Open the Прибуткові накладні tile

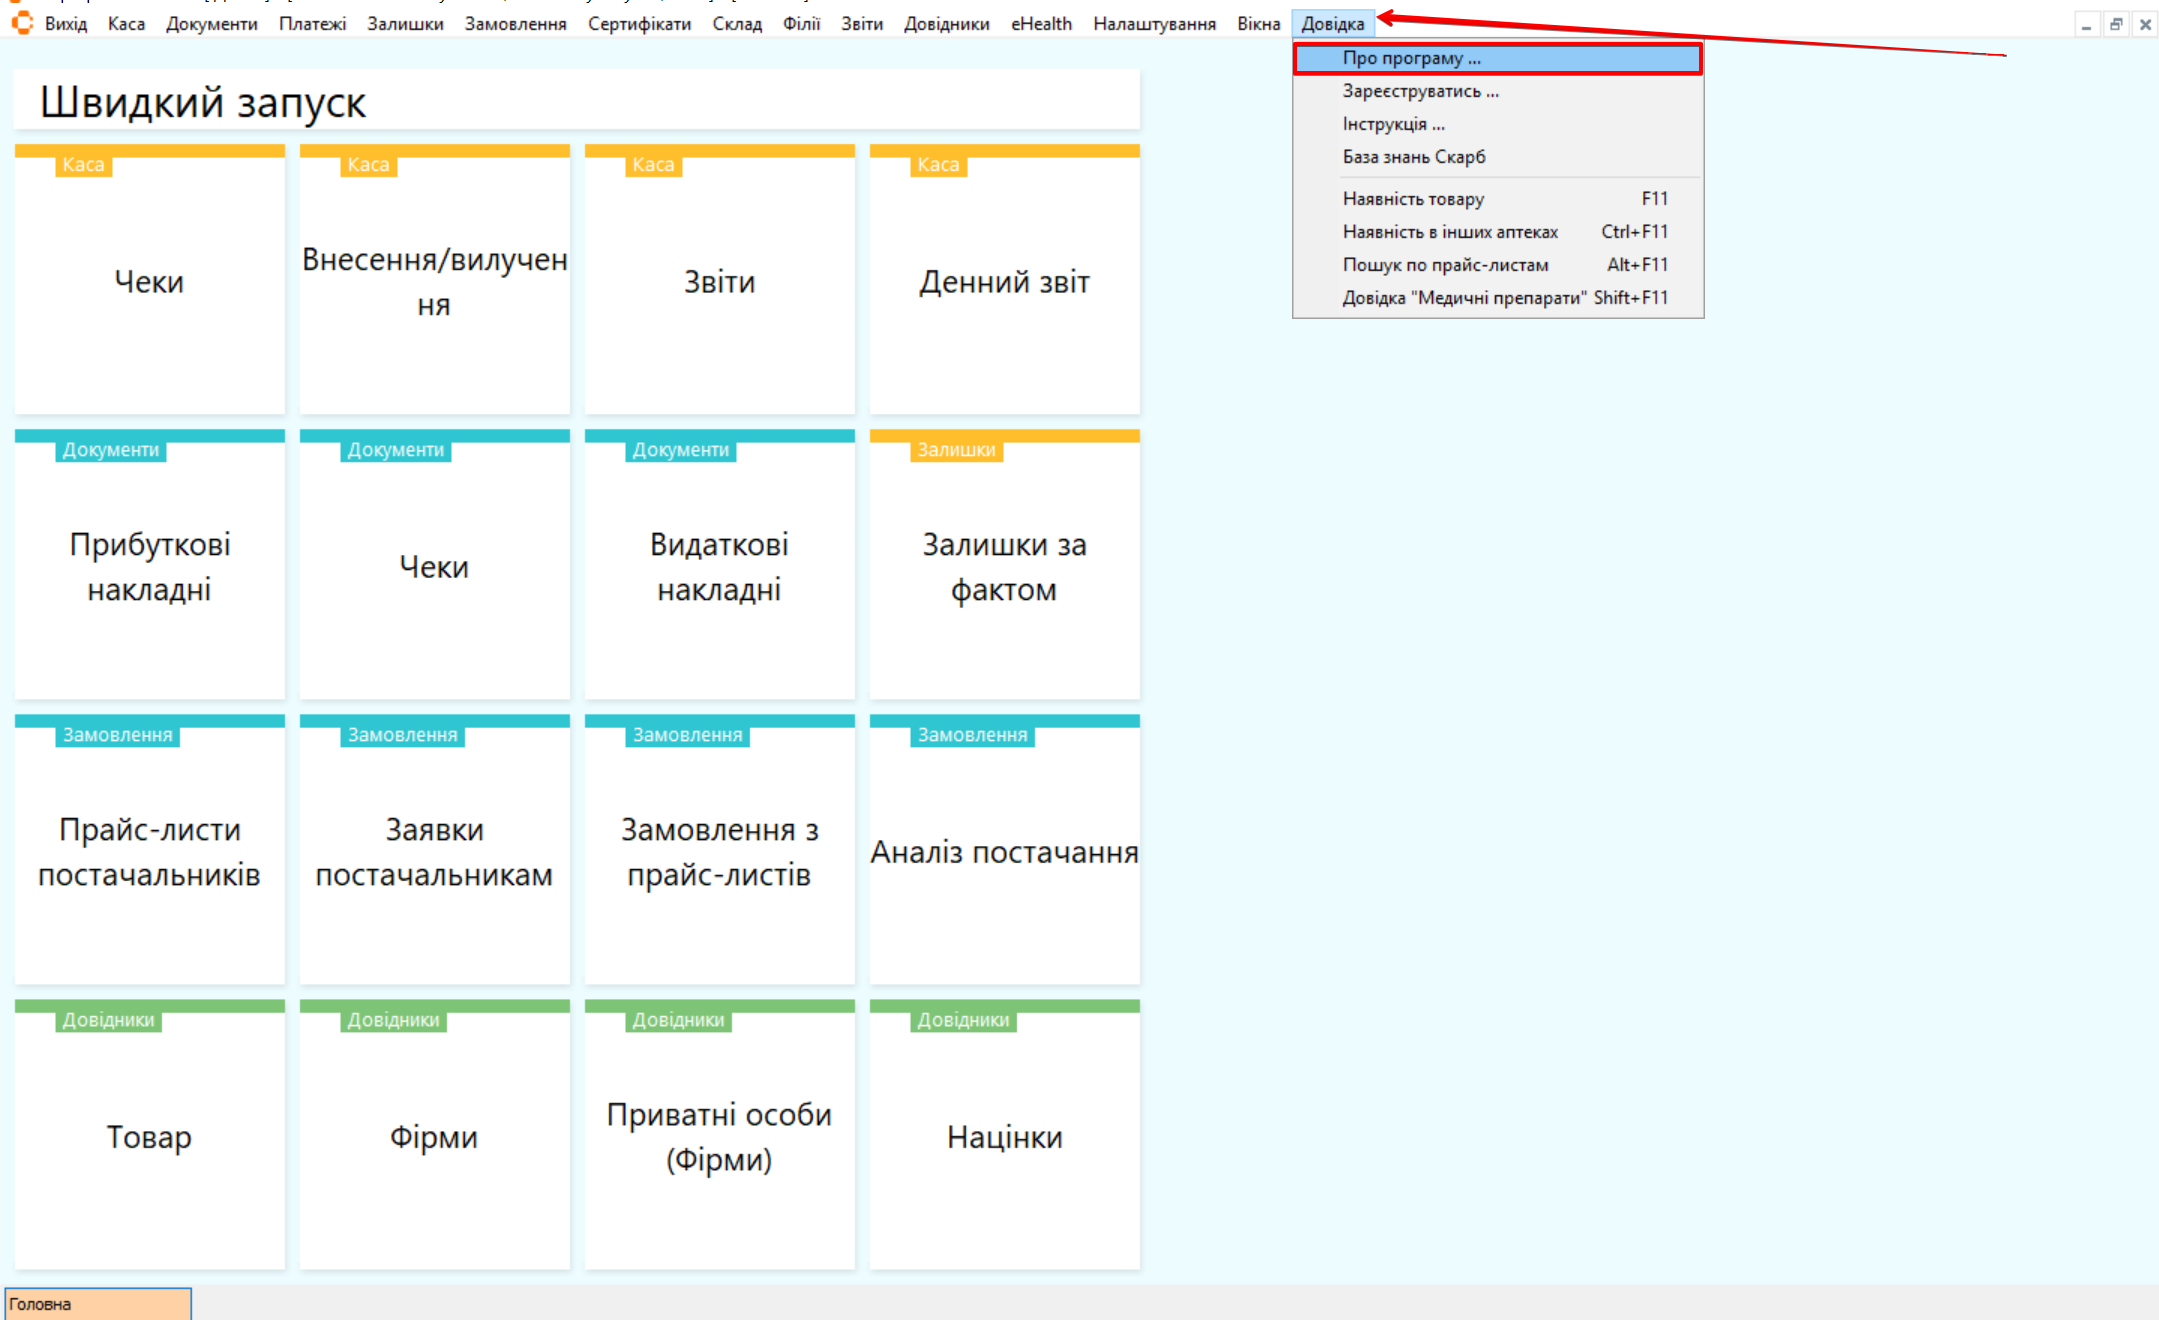point(149,566)
